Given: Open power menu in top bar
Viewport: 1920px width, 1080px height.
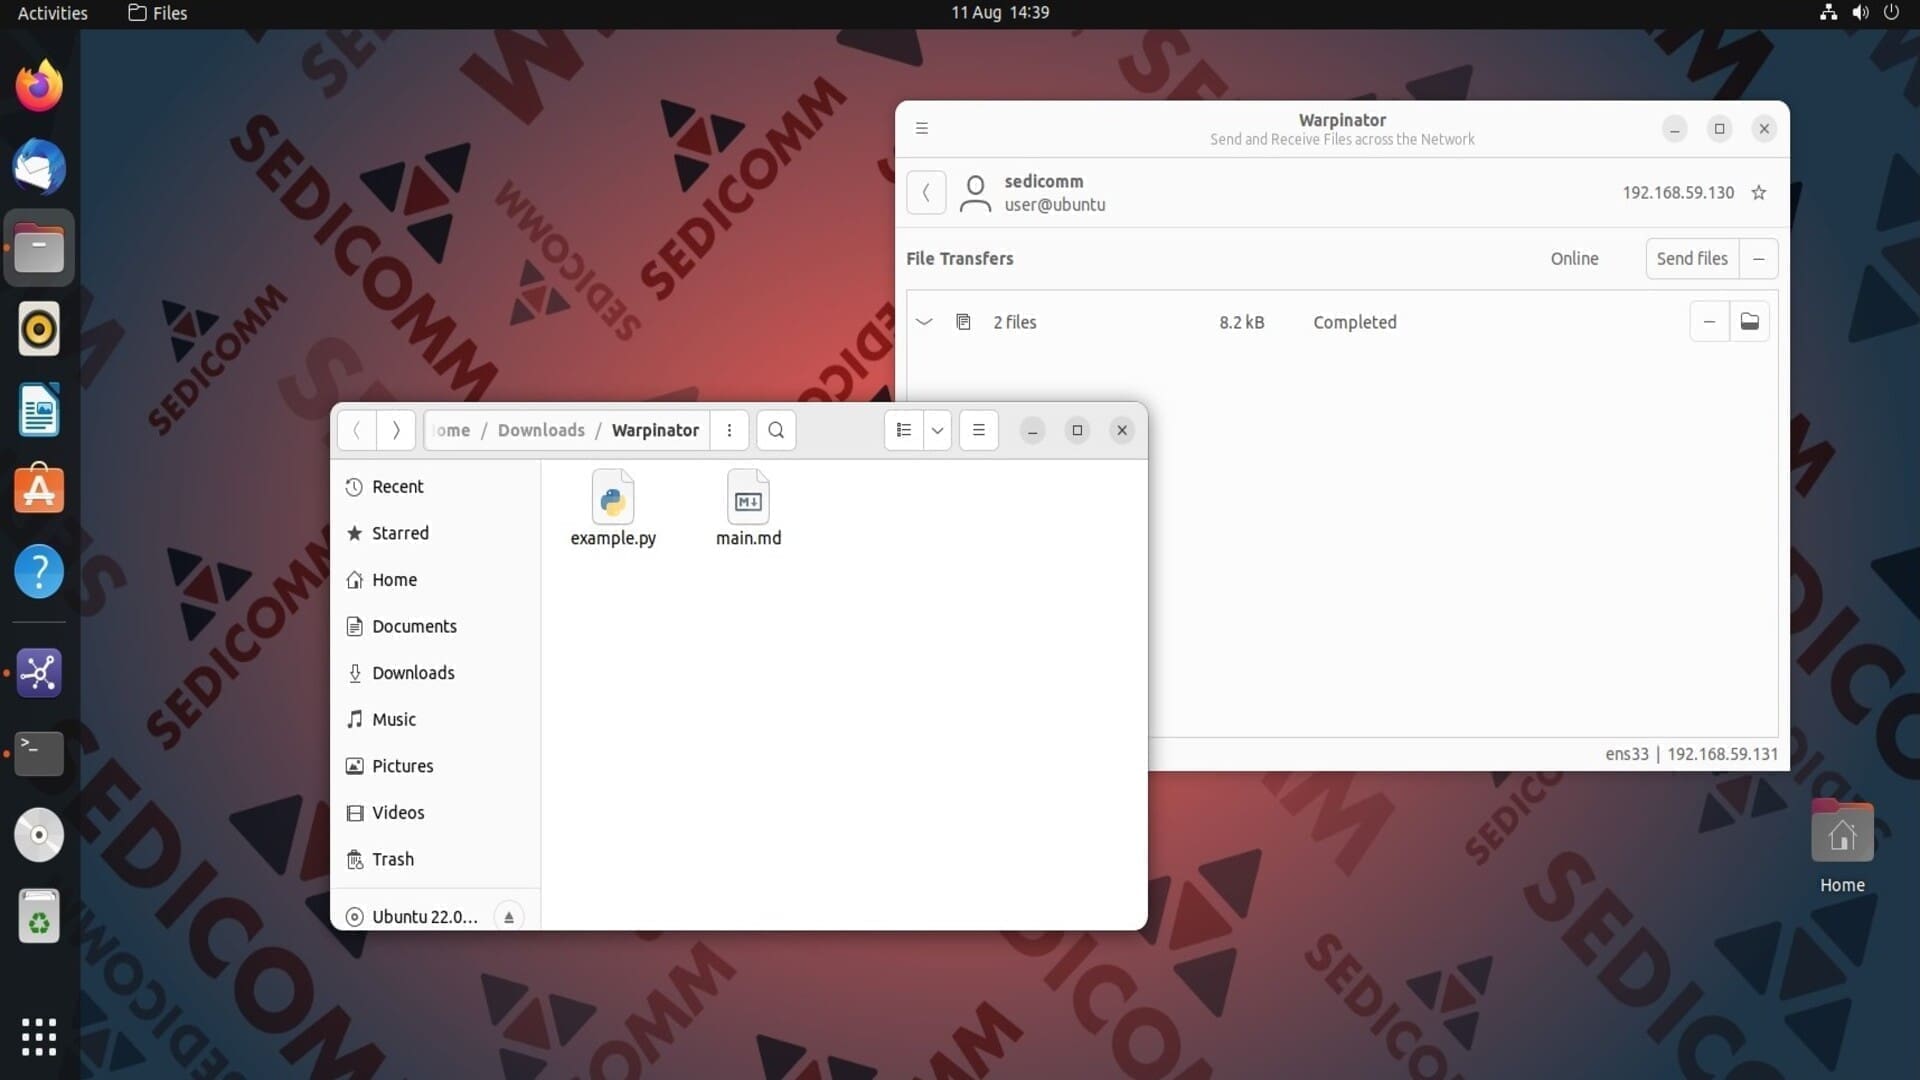Looking at the screenshot, I should click(x=1891, y=13).
